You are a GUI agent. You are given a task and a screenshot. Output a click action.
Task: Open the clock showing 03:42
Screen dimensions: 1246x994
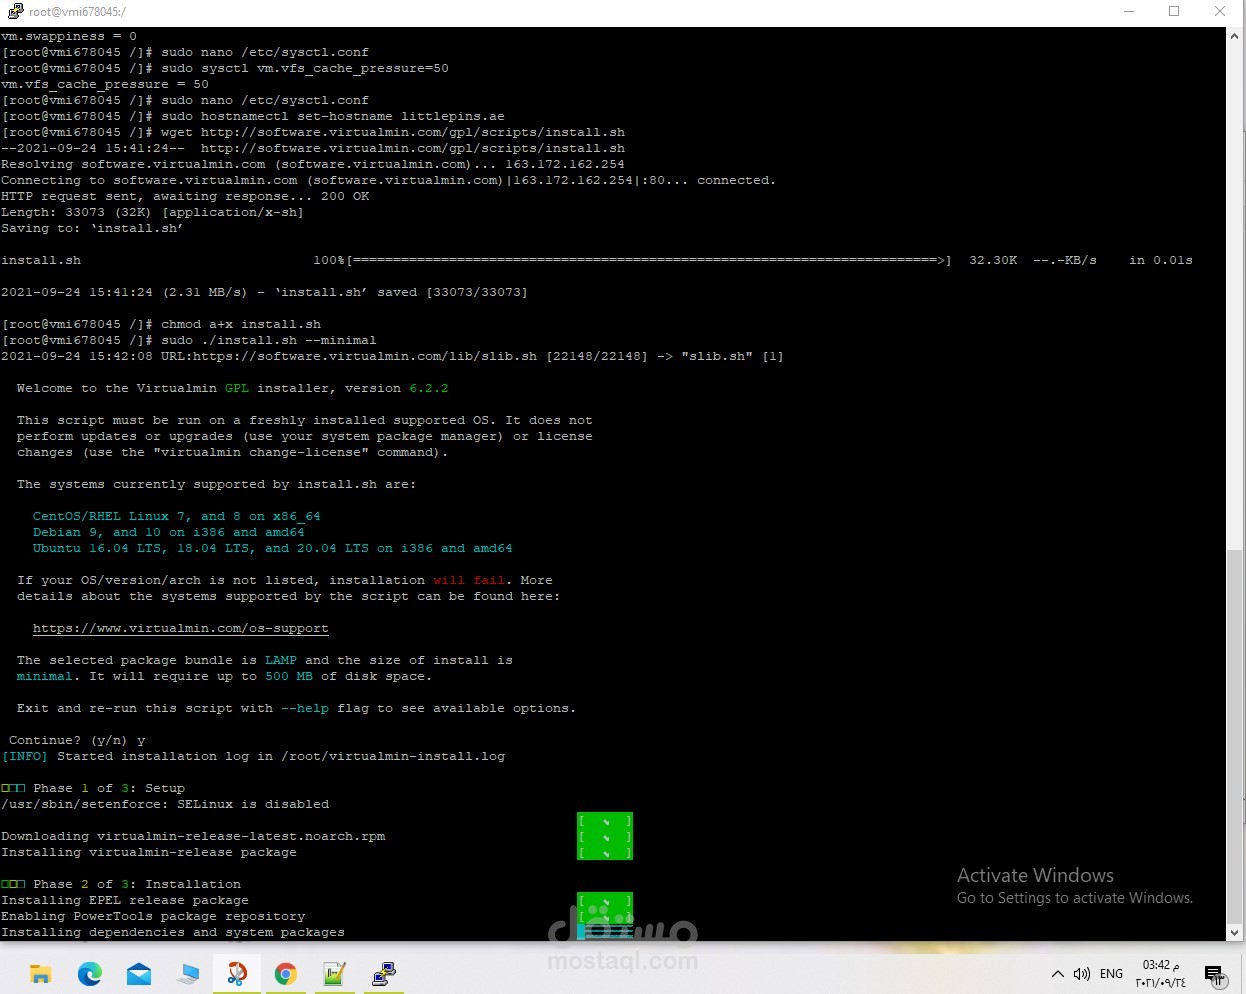coord(1161,974)
